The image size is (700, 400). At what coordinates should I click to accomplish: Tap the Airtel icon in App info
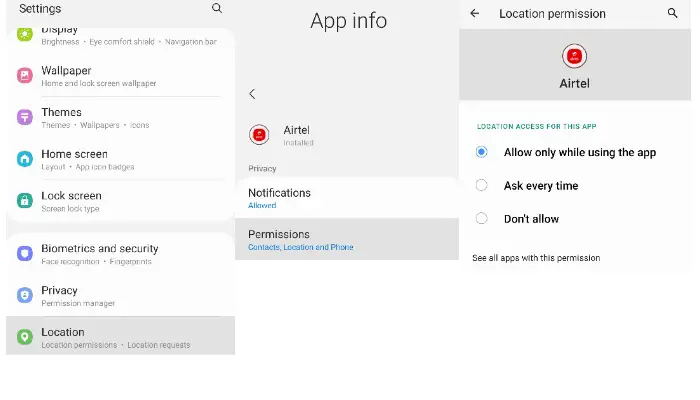pyautogui.click(x=259, y=135)
